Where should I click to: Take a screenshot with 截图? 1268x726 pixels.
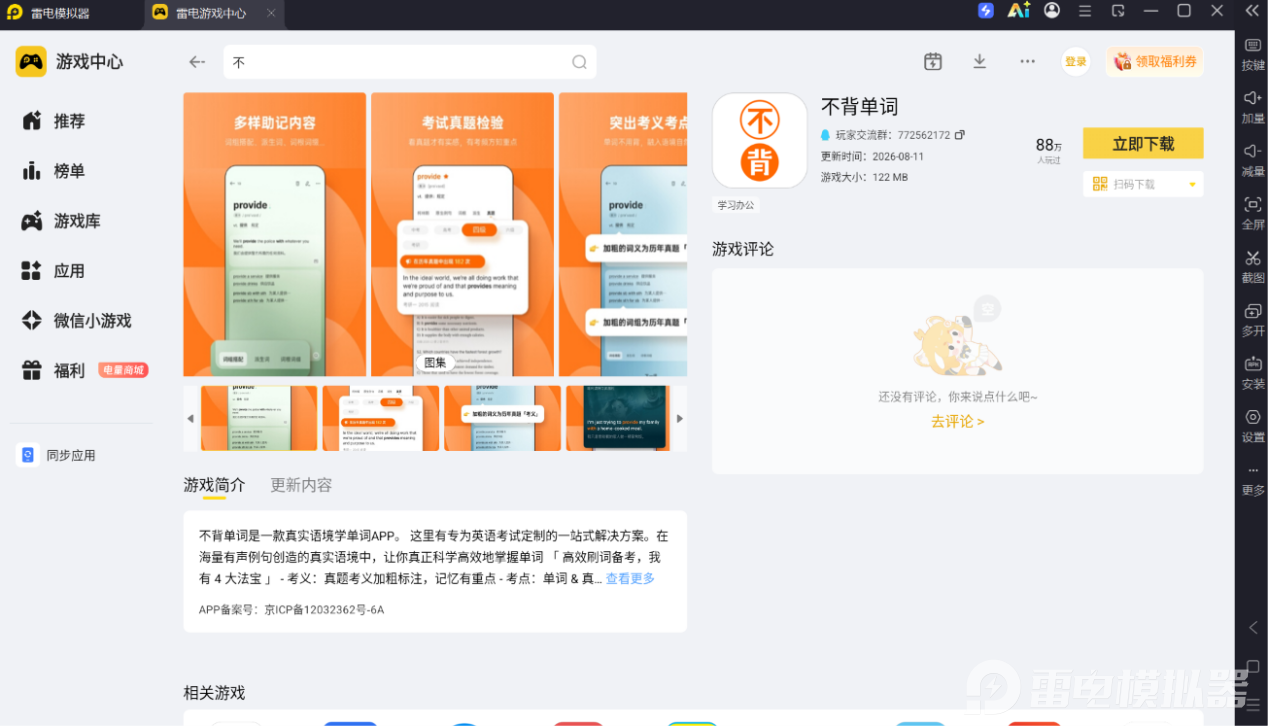(x=1253, y=267)
